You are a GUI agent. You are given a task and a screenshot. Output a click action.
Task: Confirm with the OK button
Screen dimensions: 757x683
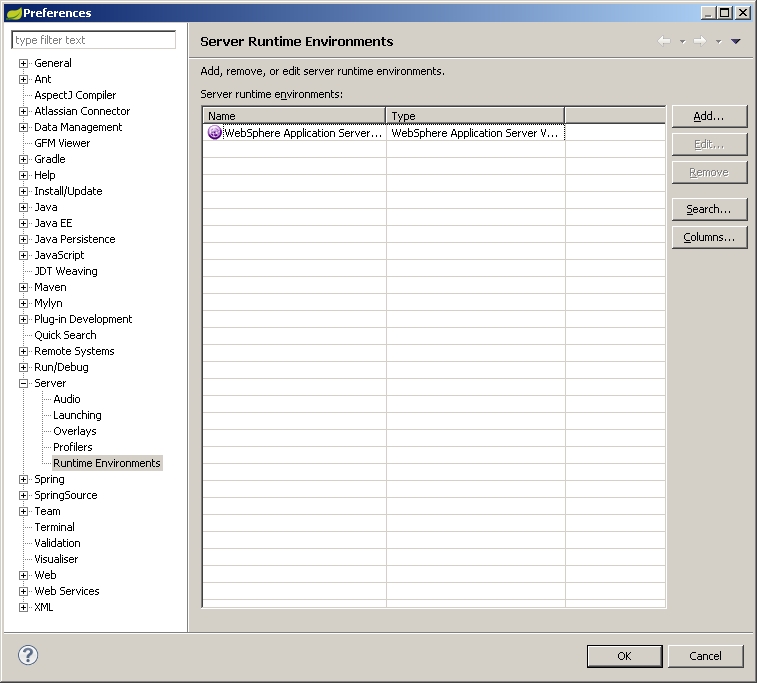624,656
